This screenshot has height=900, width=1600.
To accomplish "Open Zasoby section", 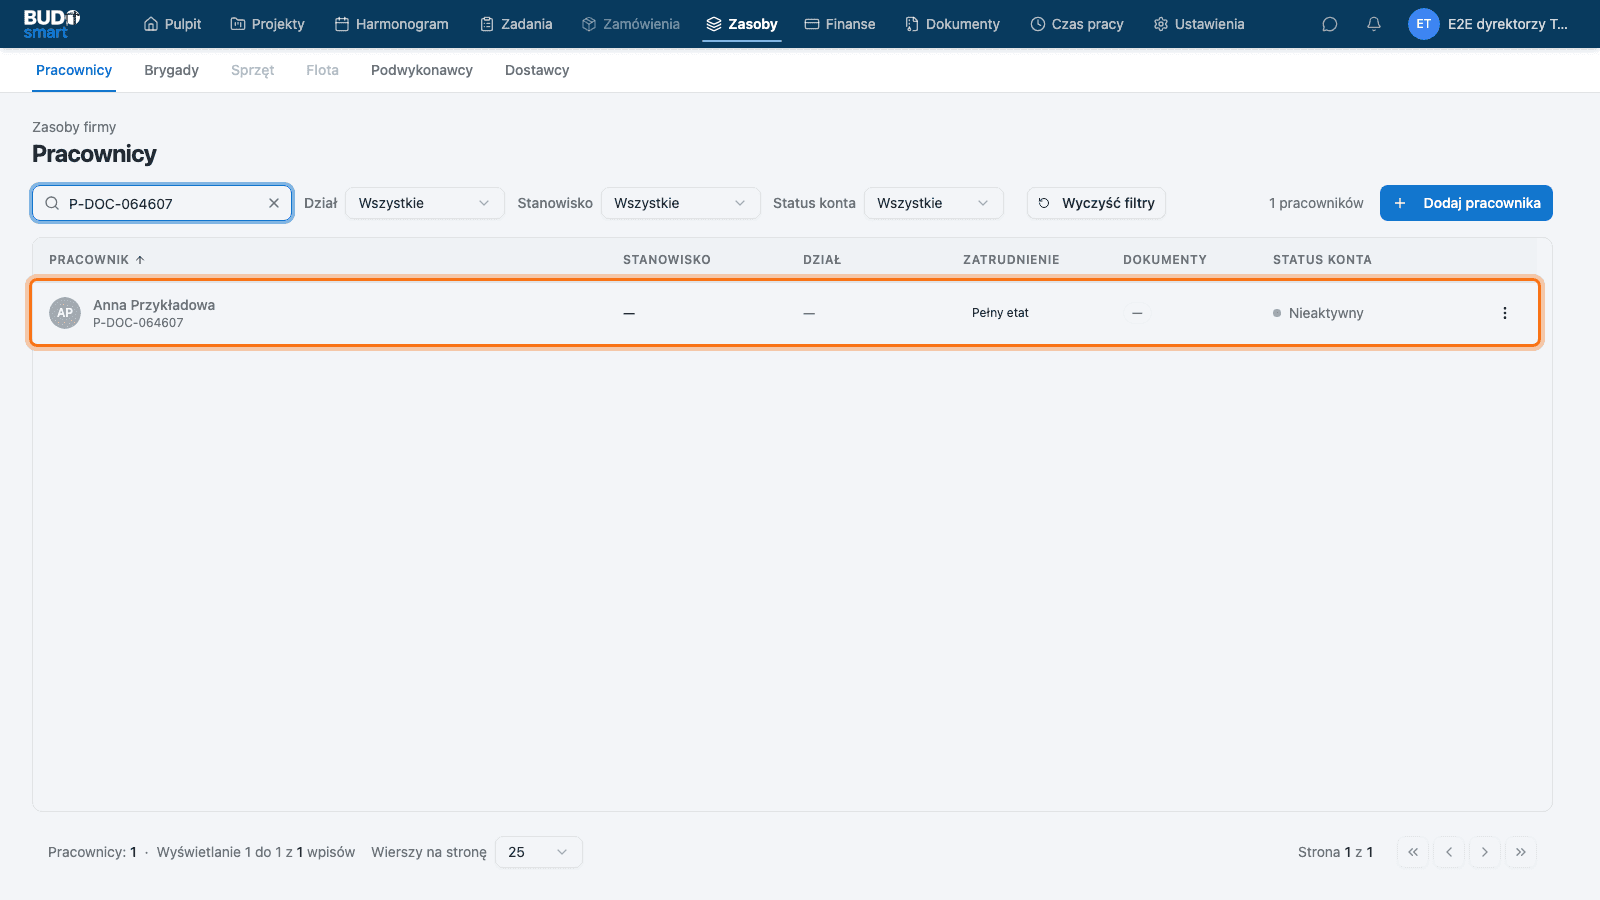I will click(742, 24).
